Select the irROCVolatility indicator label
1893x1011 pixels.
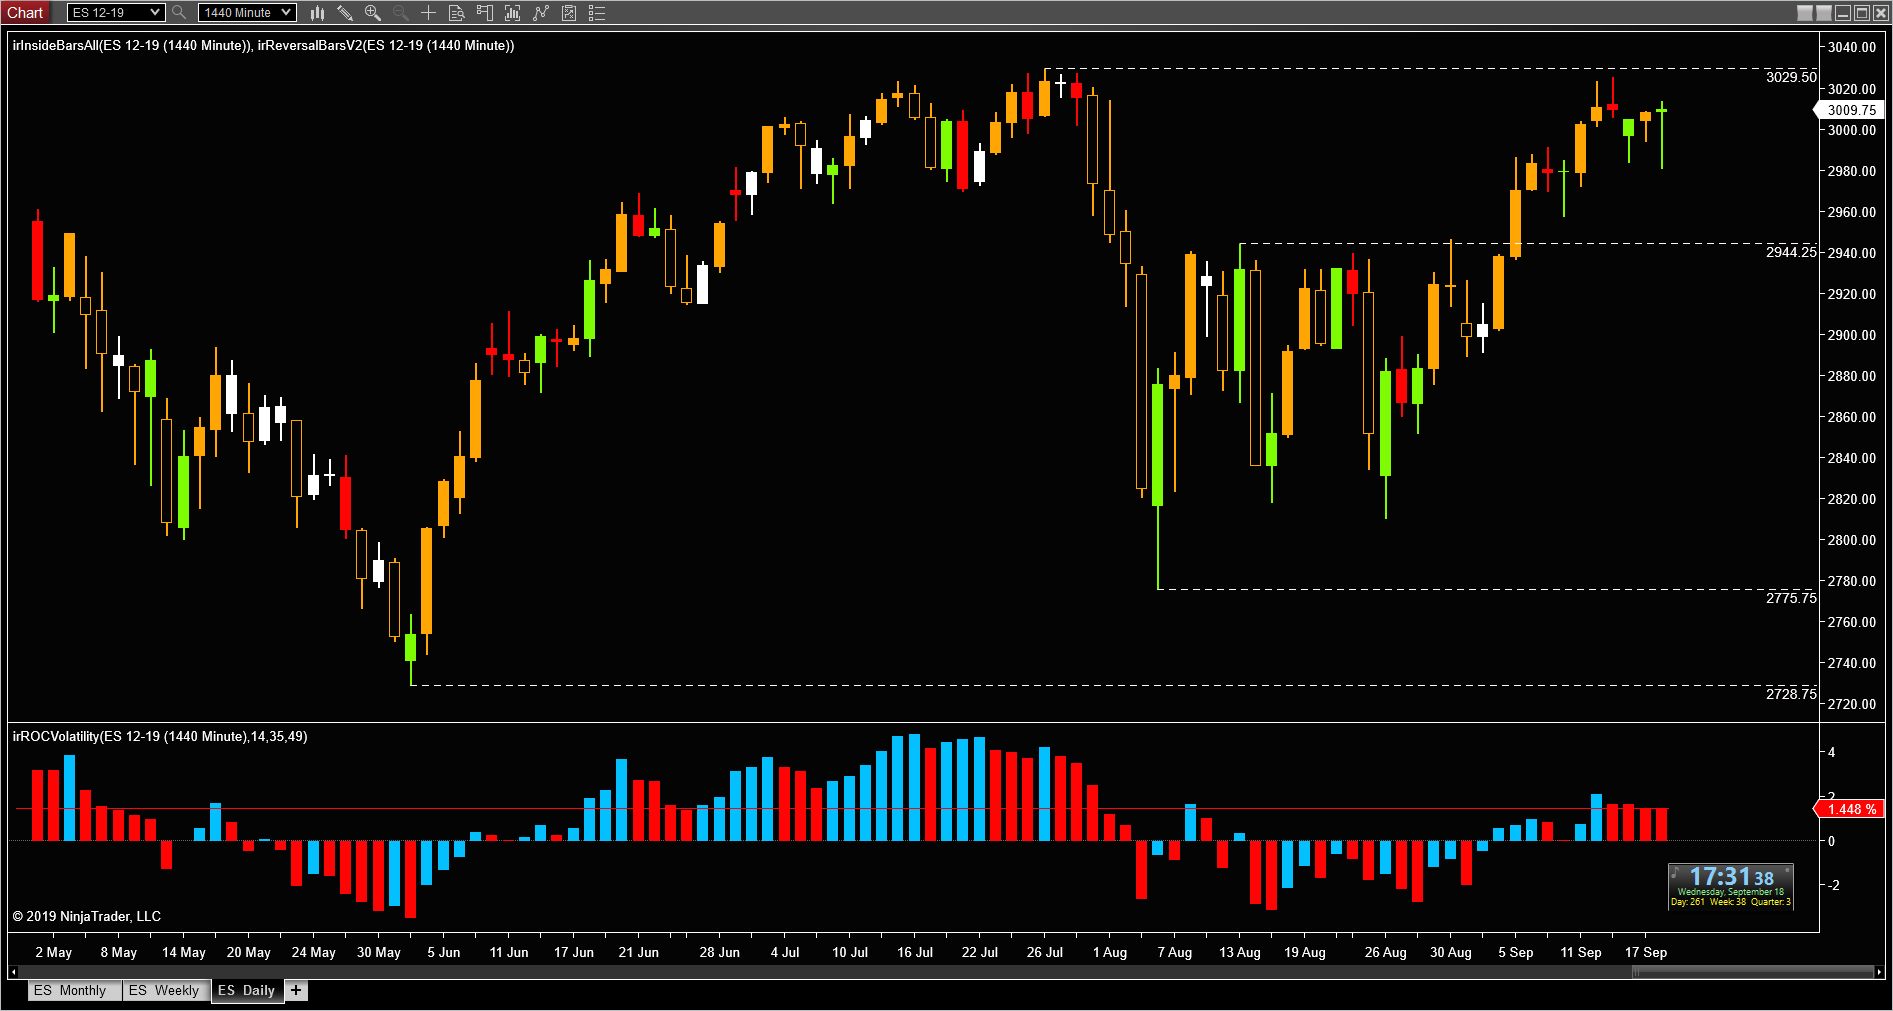click(160, 736)
